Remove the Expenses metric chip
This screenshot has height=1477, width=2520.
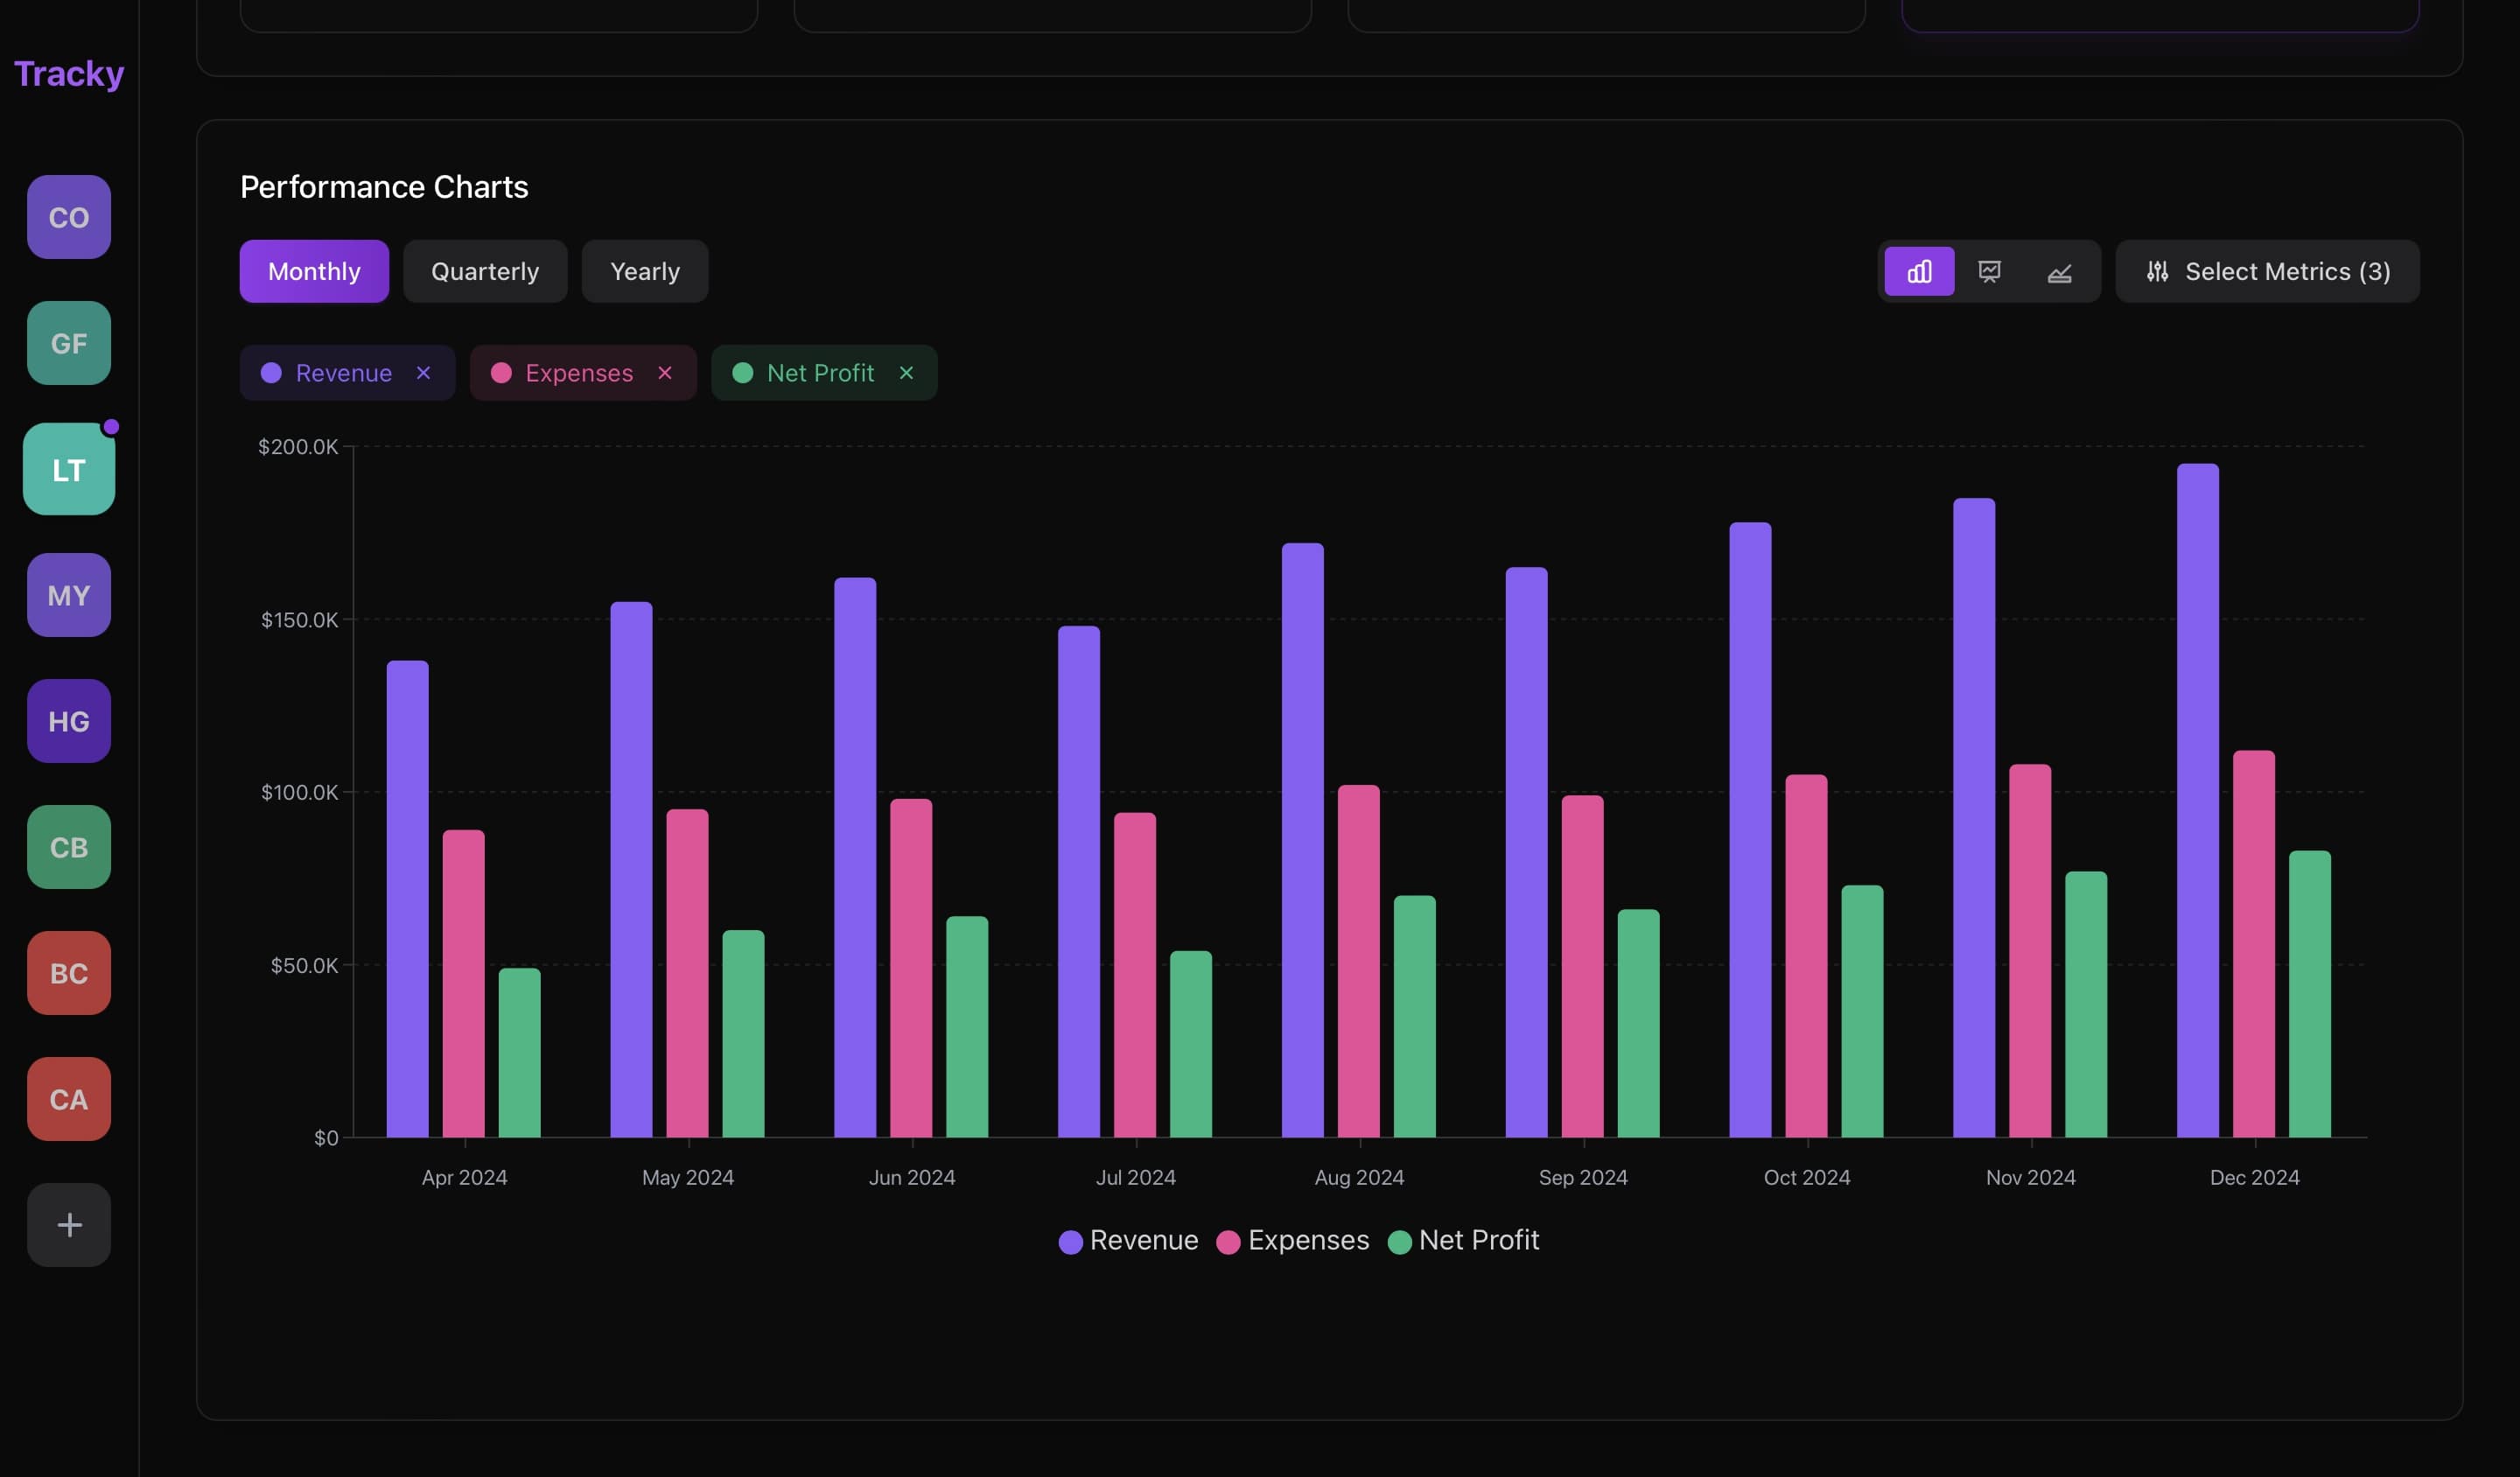(x=665, y=372)
